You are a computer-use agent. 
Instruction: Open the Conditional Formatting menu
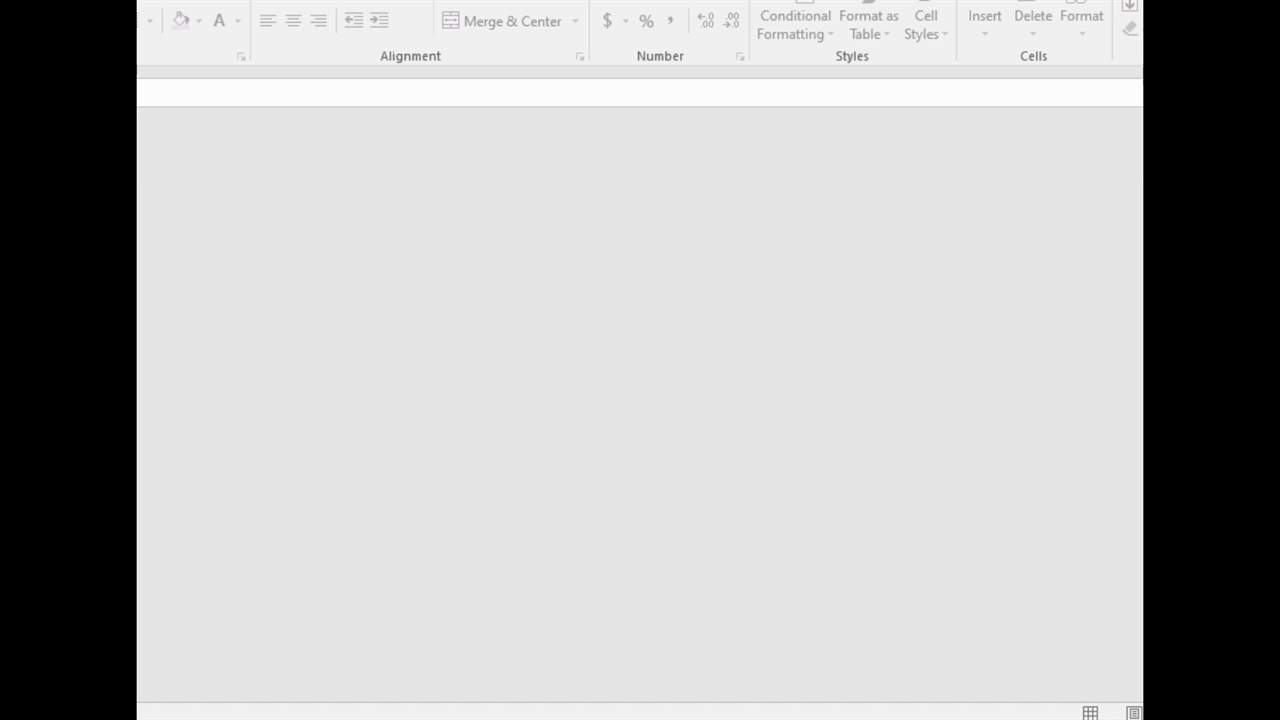795,24
